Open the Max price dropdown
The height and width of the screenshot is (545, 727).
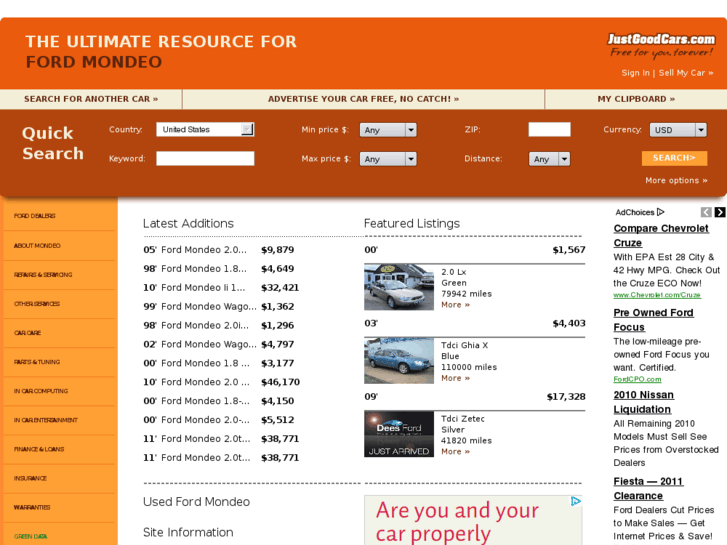[x=388, y=159]
